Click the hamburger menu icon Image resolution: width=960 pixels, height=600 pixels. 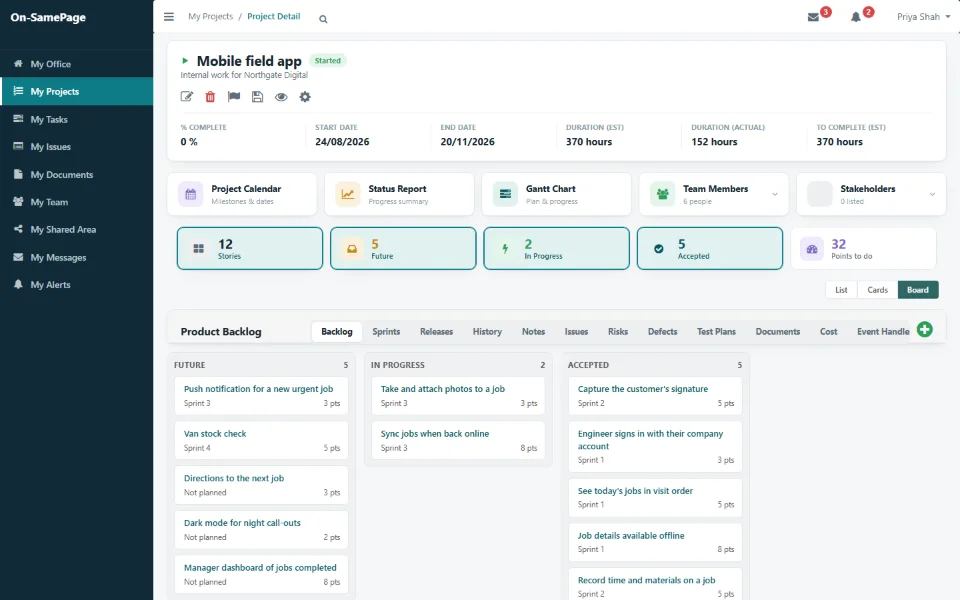click(x=169, y=17)
